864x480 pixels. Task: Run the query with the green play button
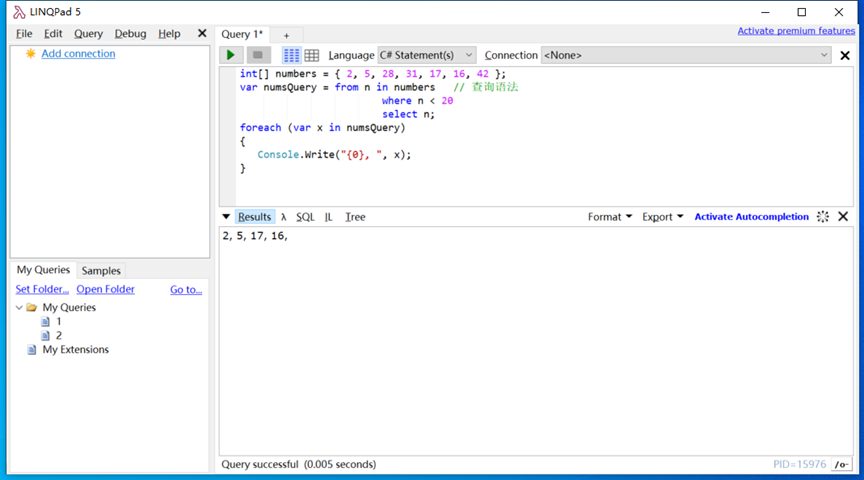[231, 55]
